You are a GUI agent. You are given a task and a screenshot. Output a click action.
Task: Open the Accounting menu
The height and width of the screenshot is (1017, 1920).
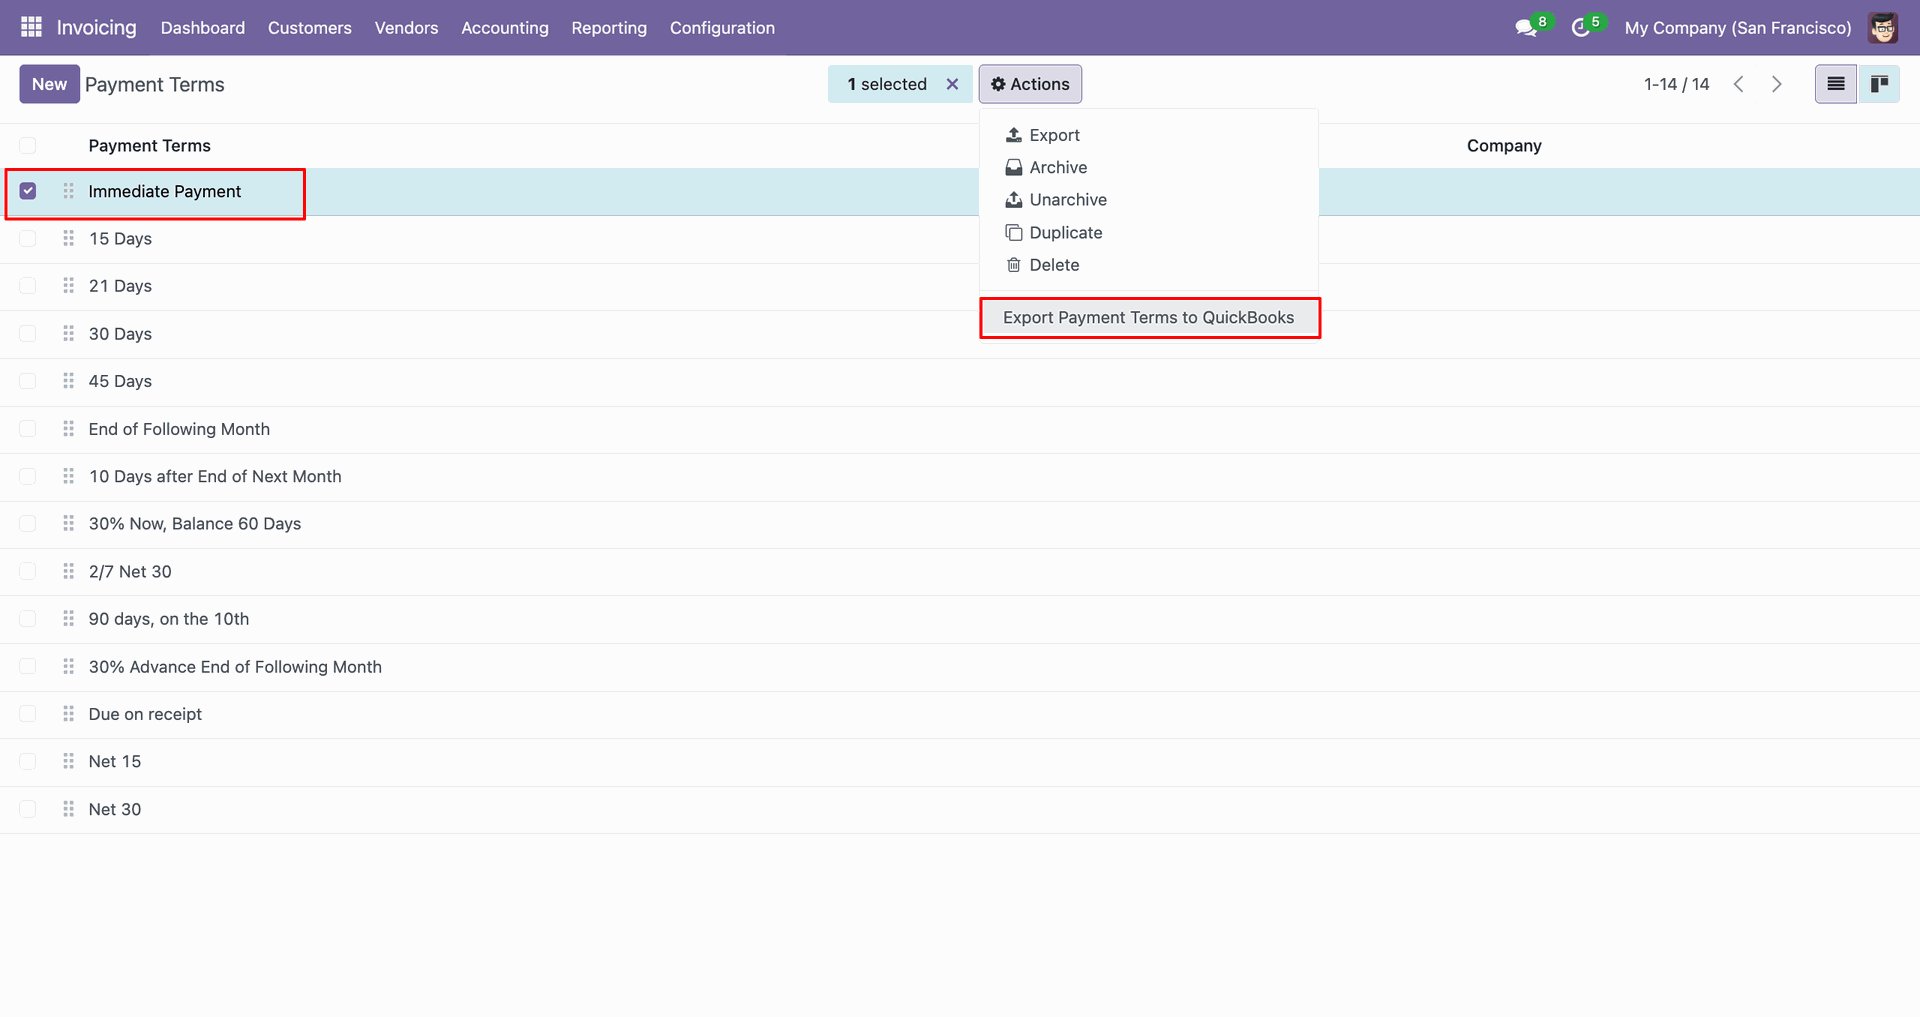pyautogui.click(x=504, y=28)
